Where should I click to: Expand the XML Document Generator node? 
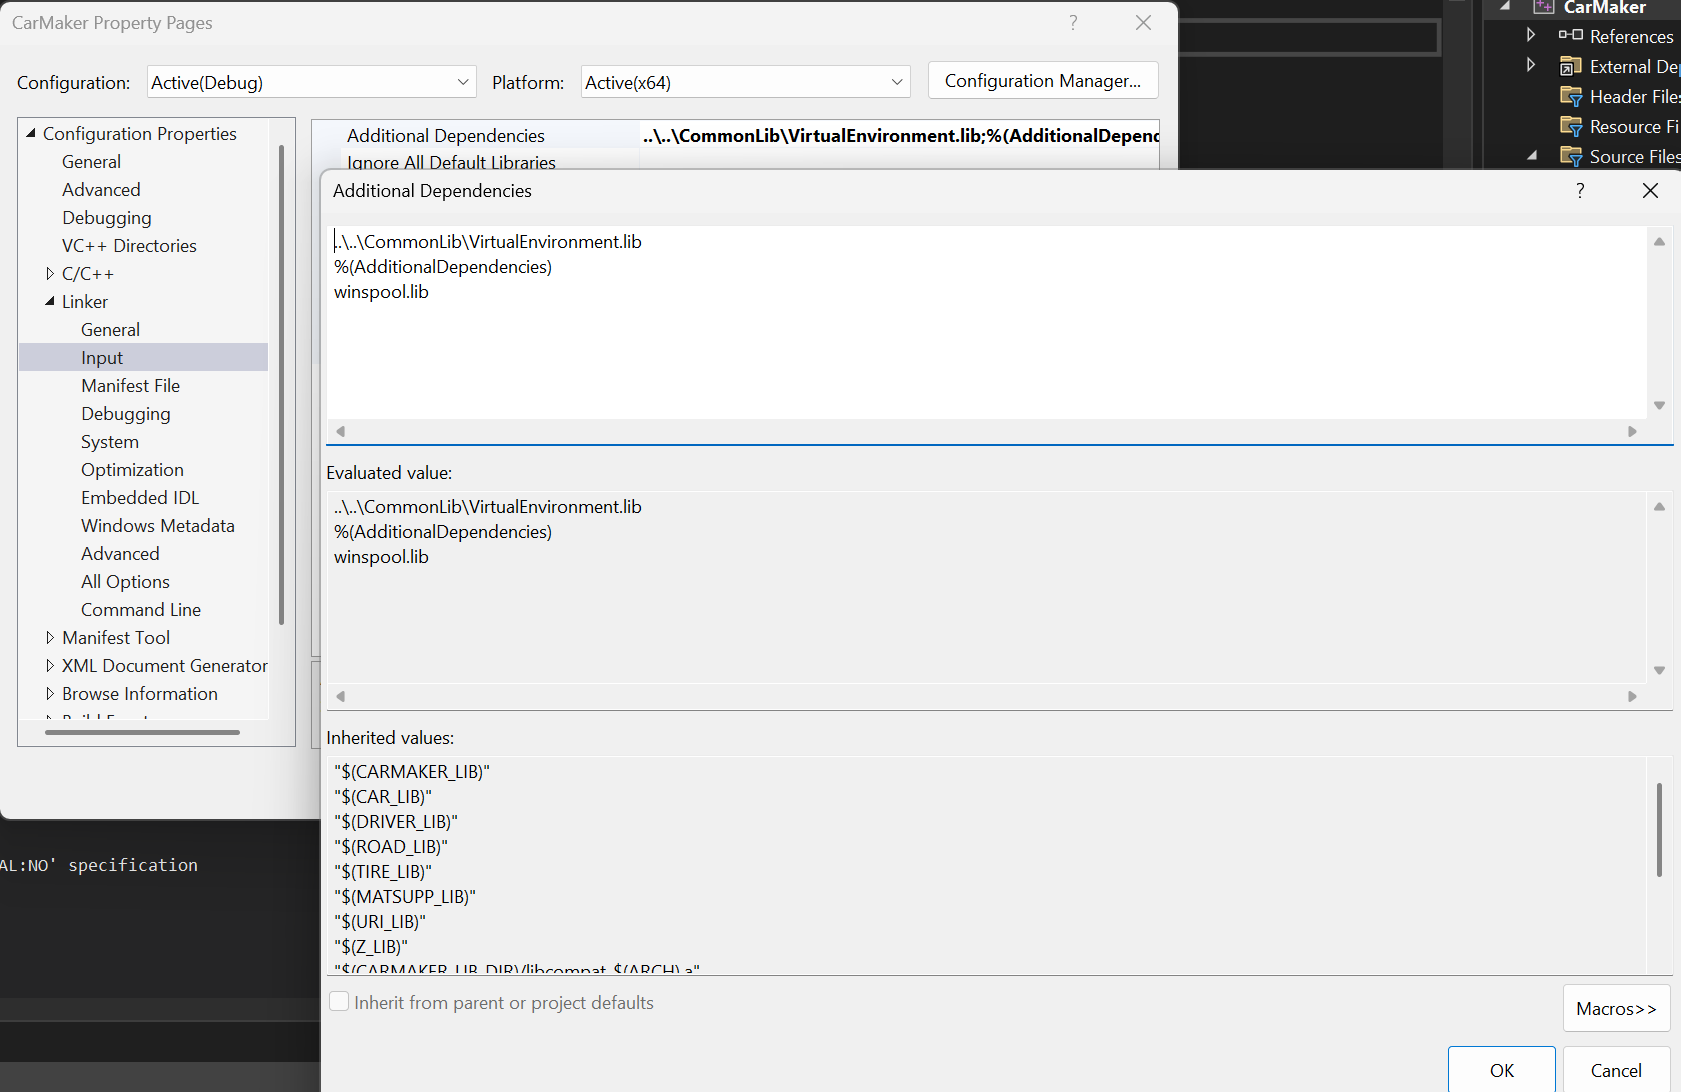pos(50,665)
